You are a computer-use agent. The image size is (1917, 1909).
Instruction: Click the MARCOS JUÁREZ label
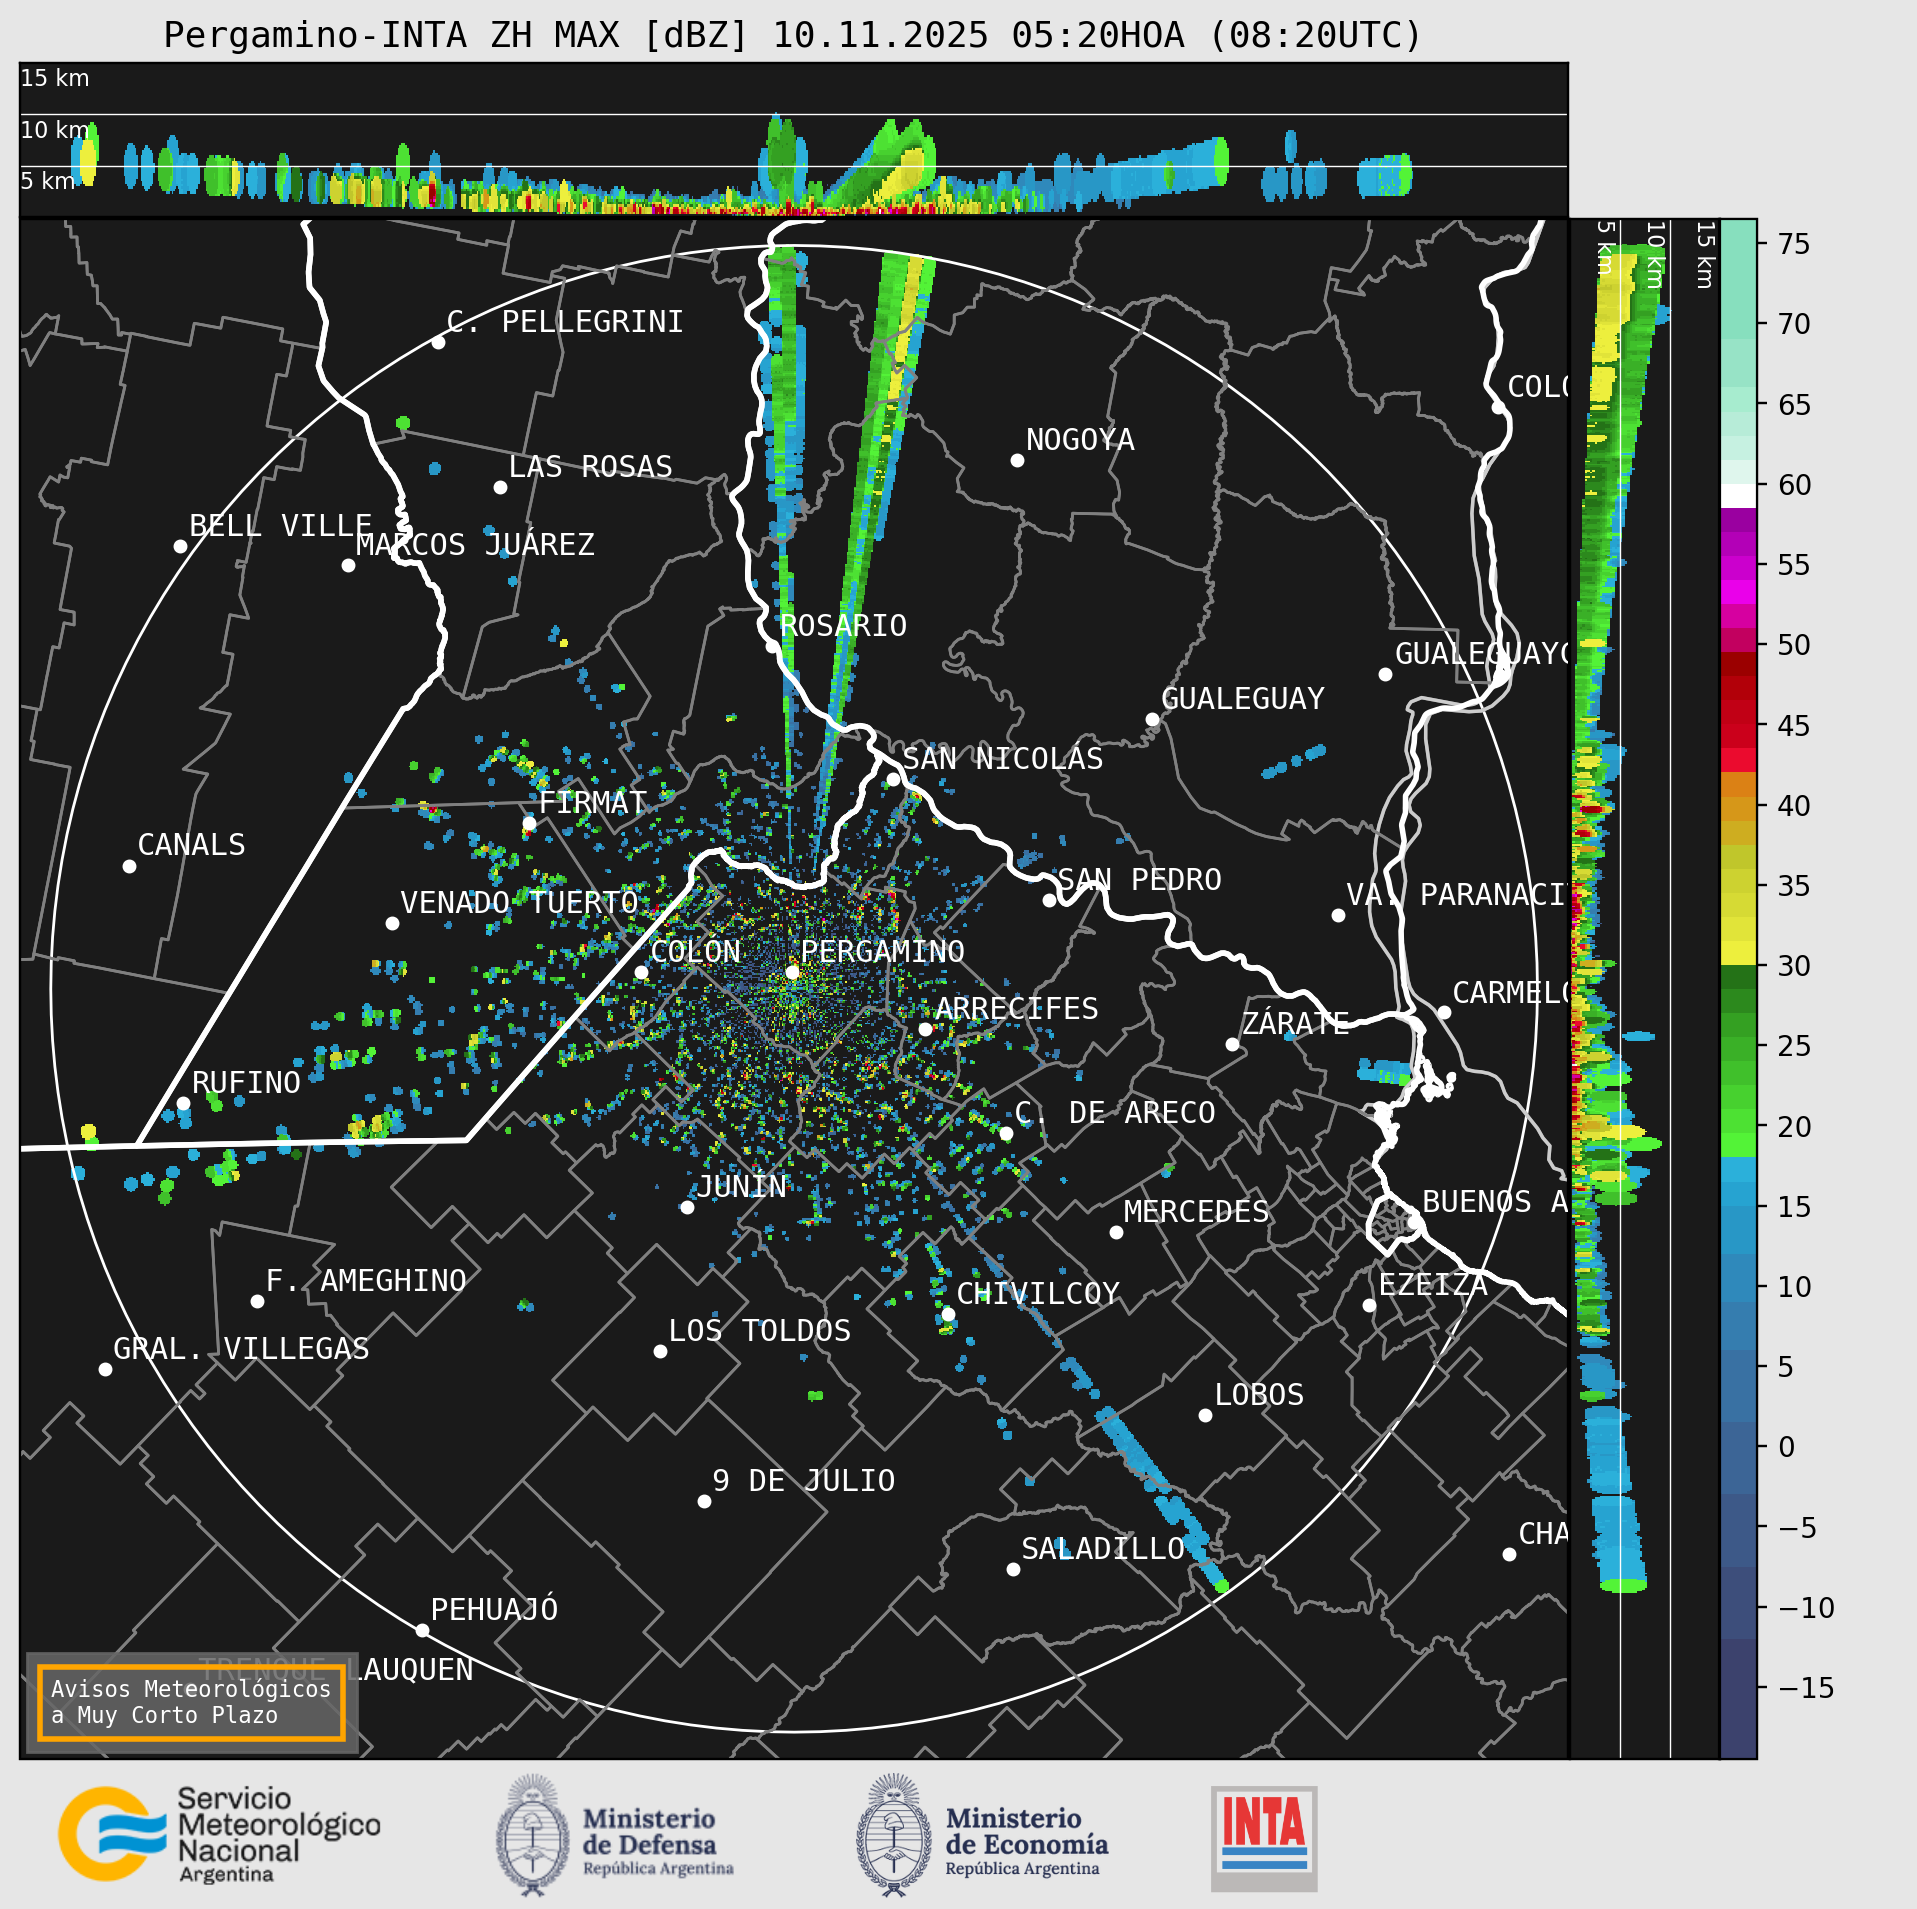coord(475,544)
